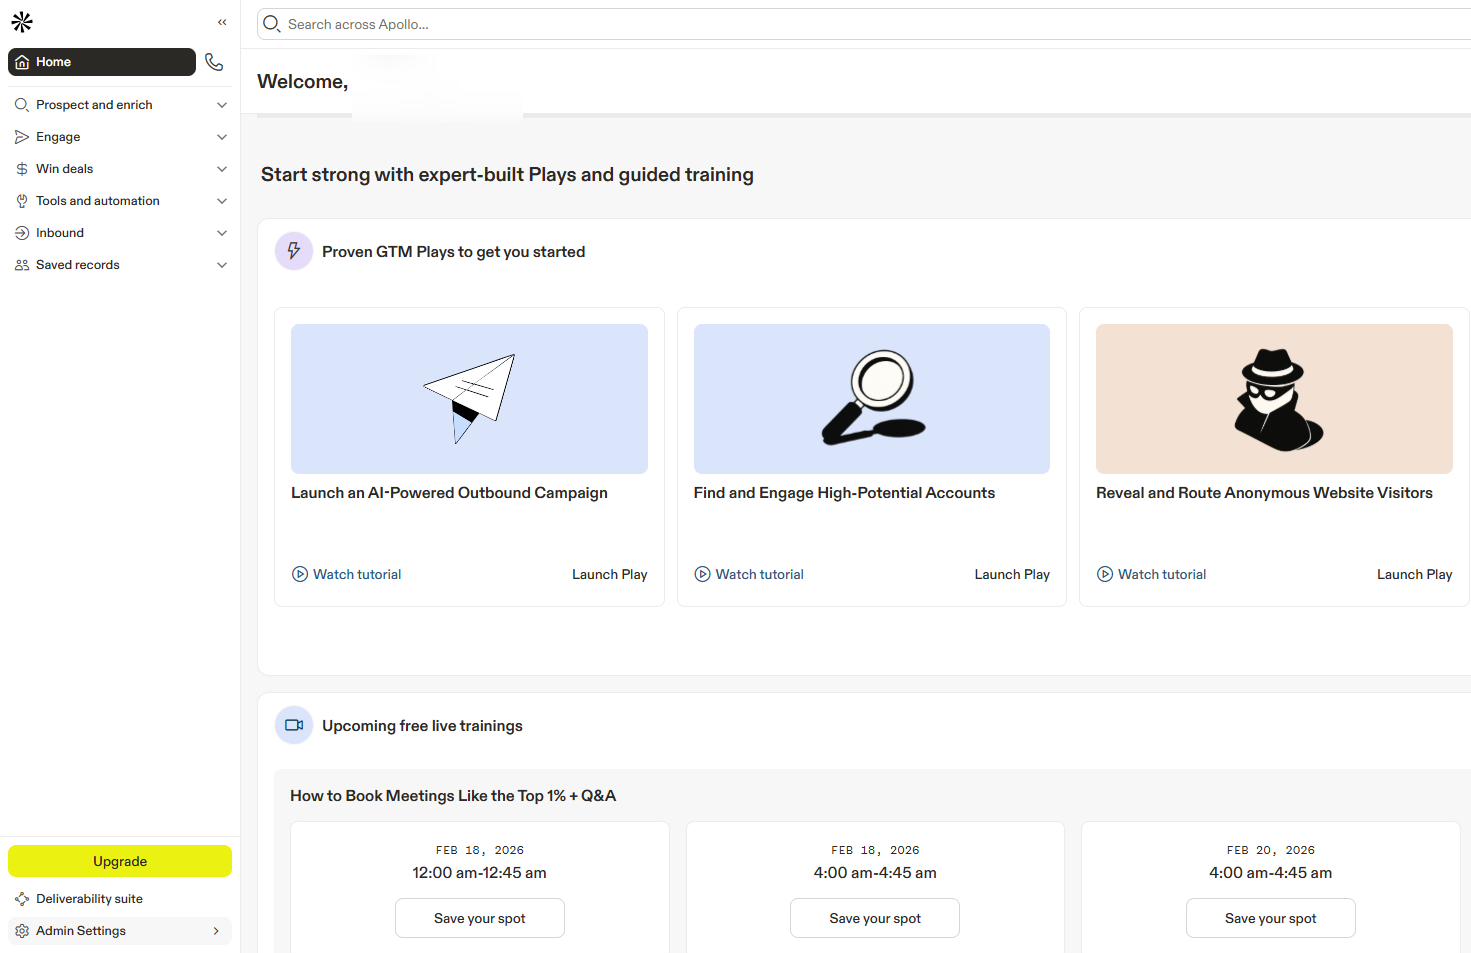Save your spot for 12:00 am training
Image resolution: width=1471 pixels, height=953 pixels.
pos(480,918)
